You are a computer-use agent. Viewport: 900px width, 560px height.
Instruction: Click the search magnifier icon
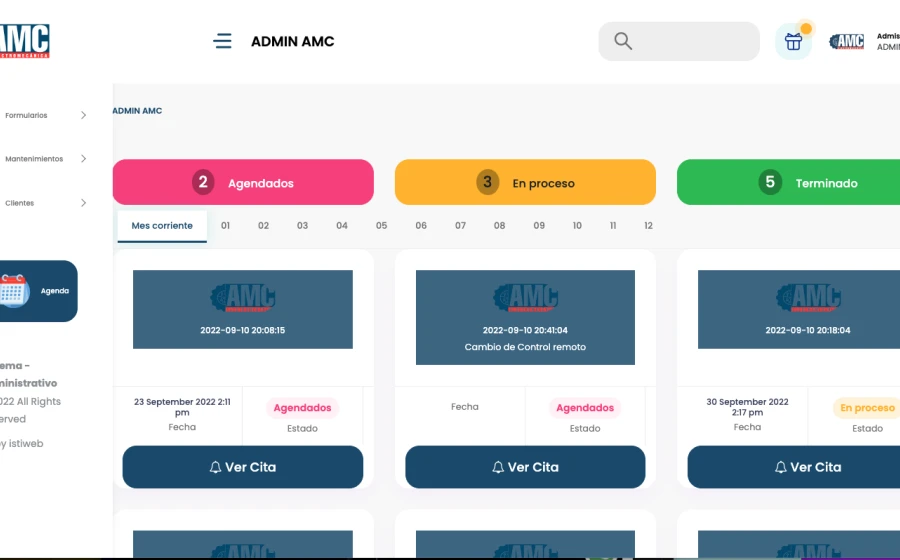coord(623,41)
